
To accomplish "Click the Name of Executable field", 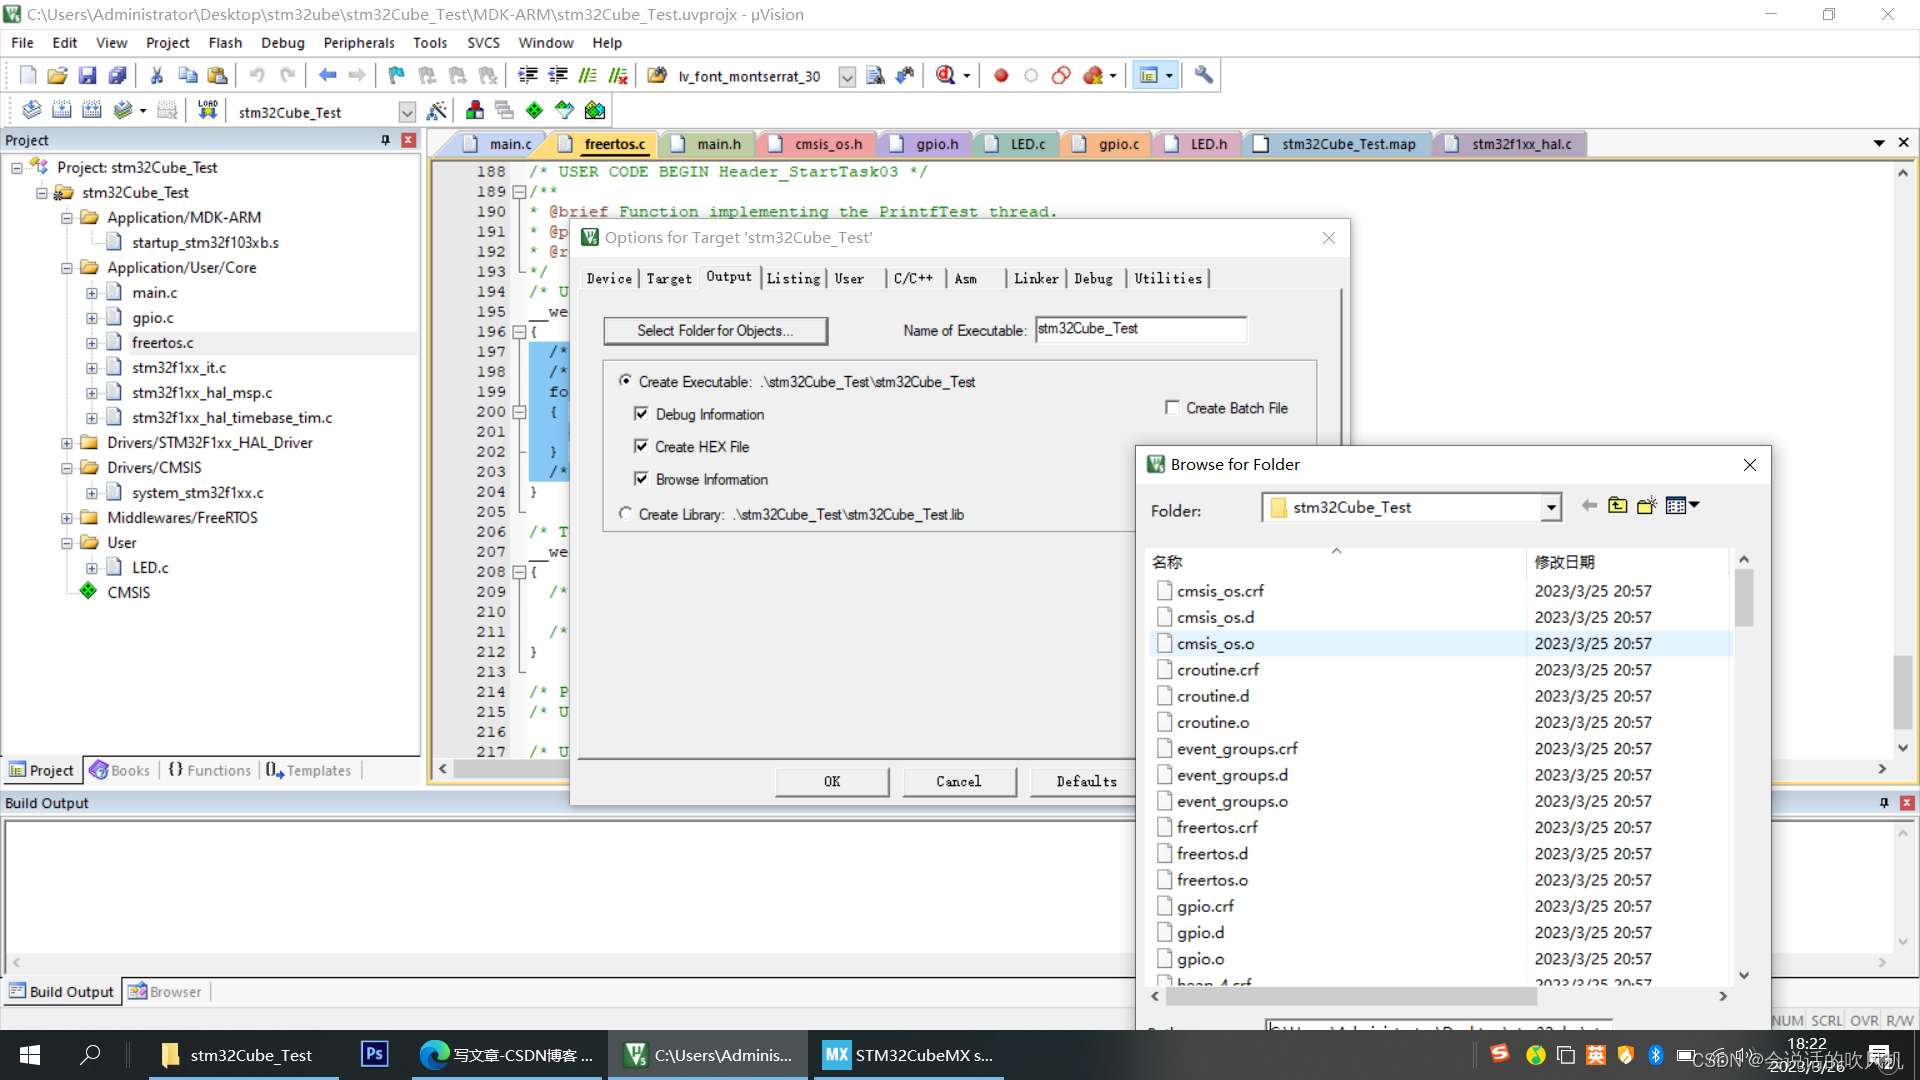I will (x=1140, y=329).
